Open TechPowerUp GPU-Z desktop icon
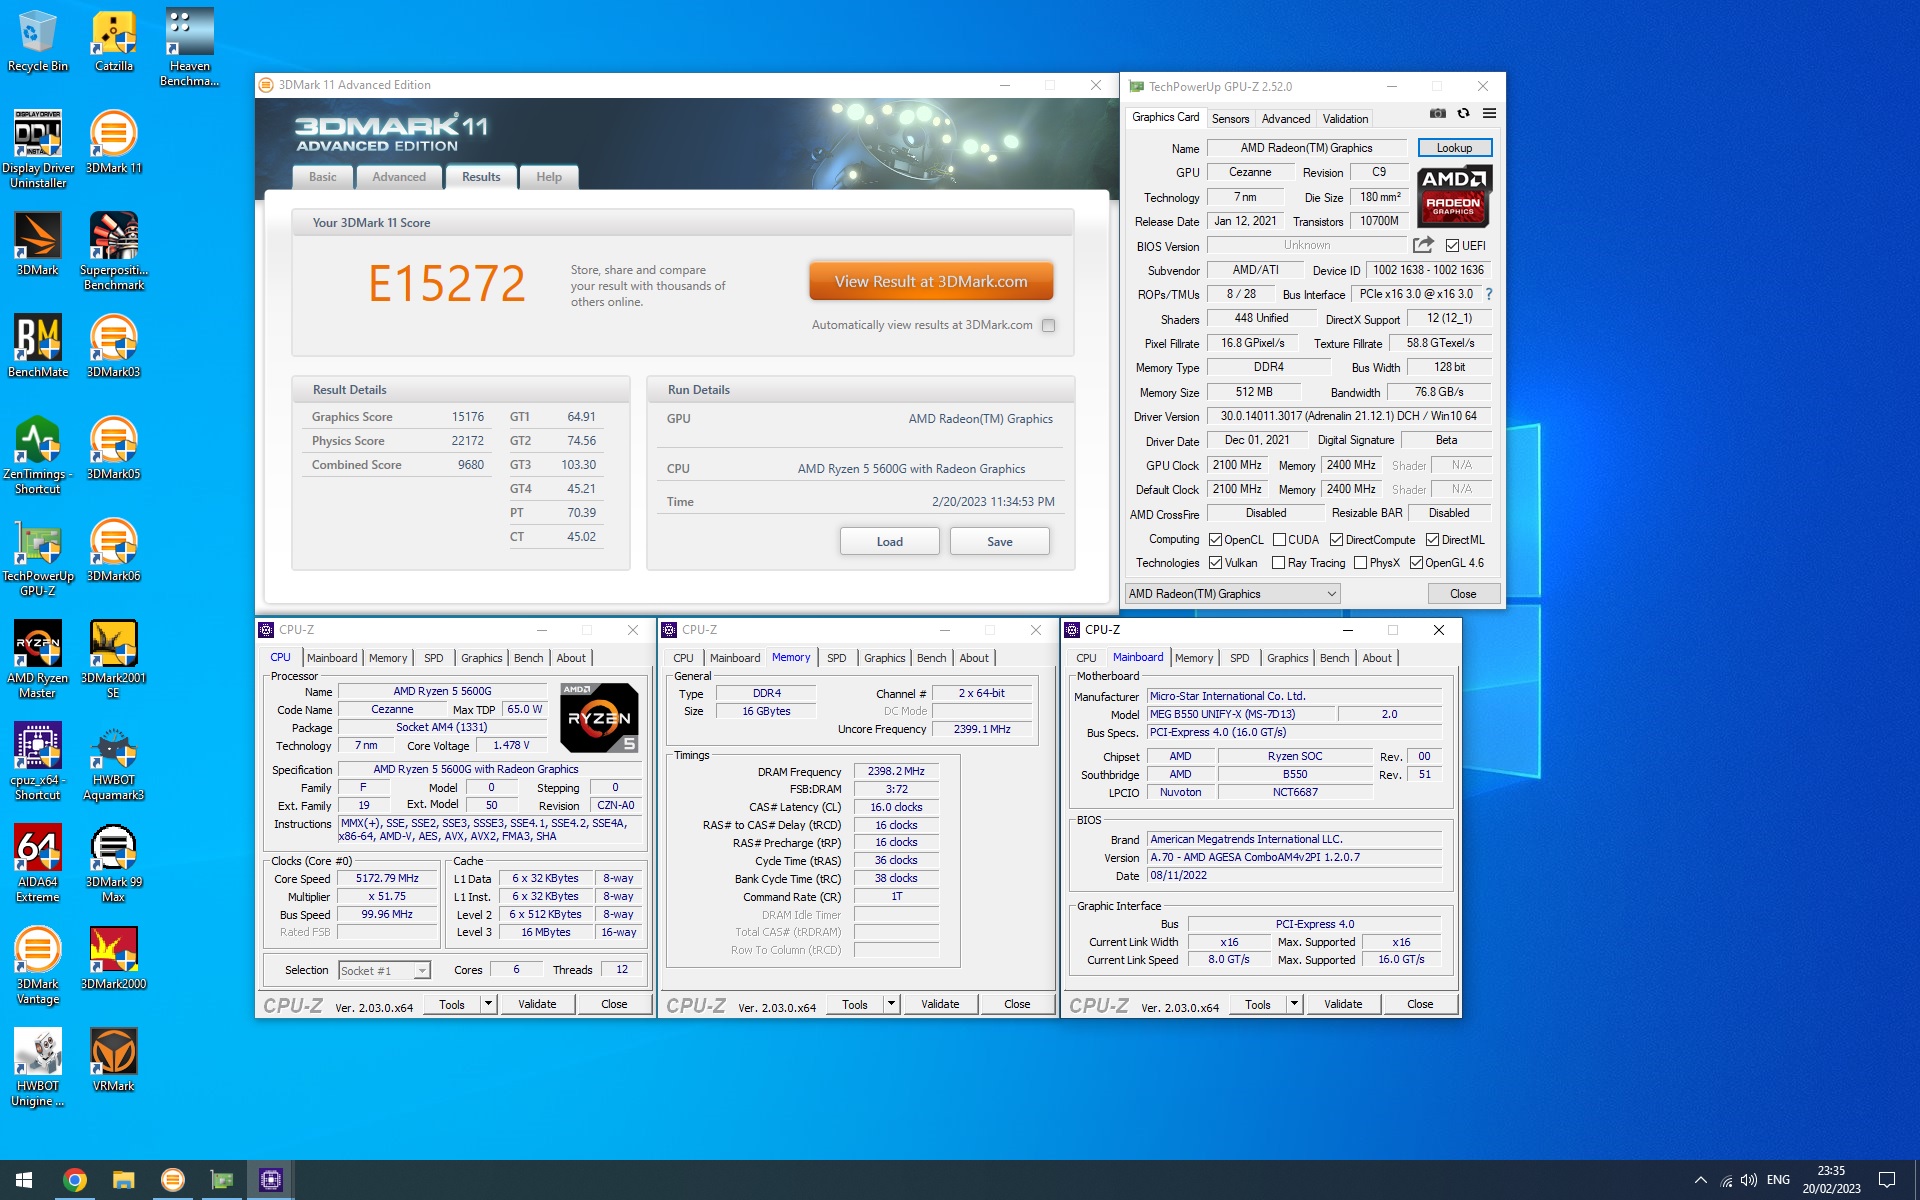 point(38,557)
